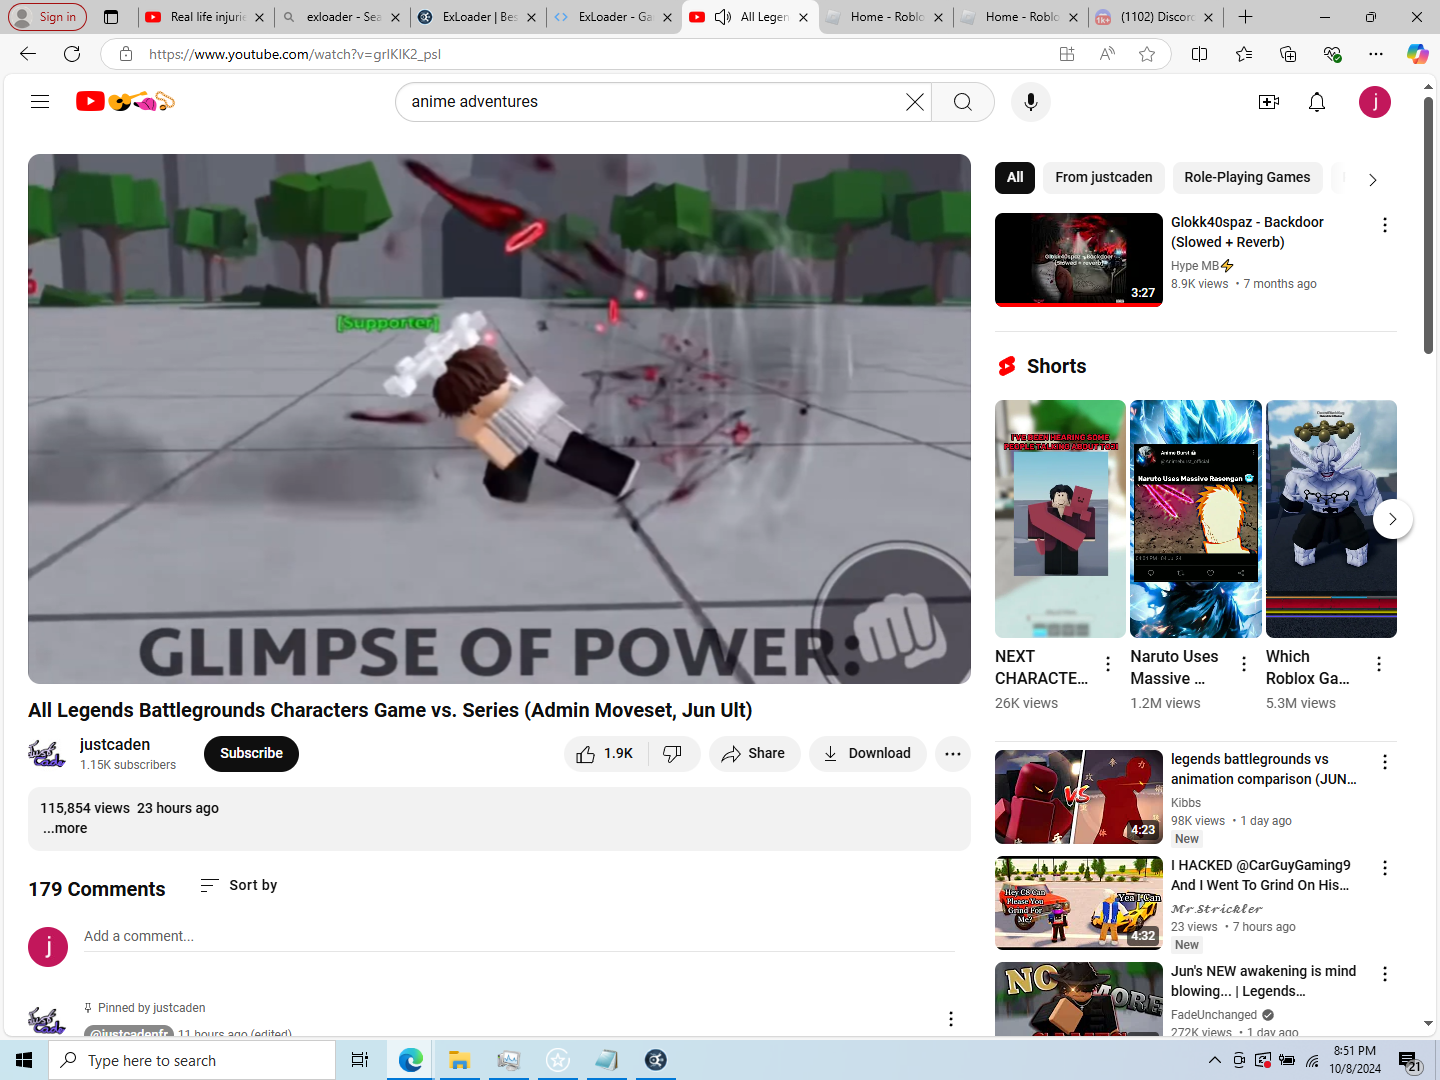The image size is (1440, 1080).
Task: Show more filter chips with right arrow
Action: tap(1373, 180)
